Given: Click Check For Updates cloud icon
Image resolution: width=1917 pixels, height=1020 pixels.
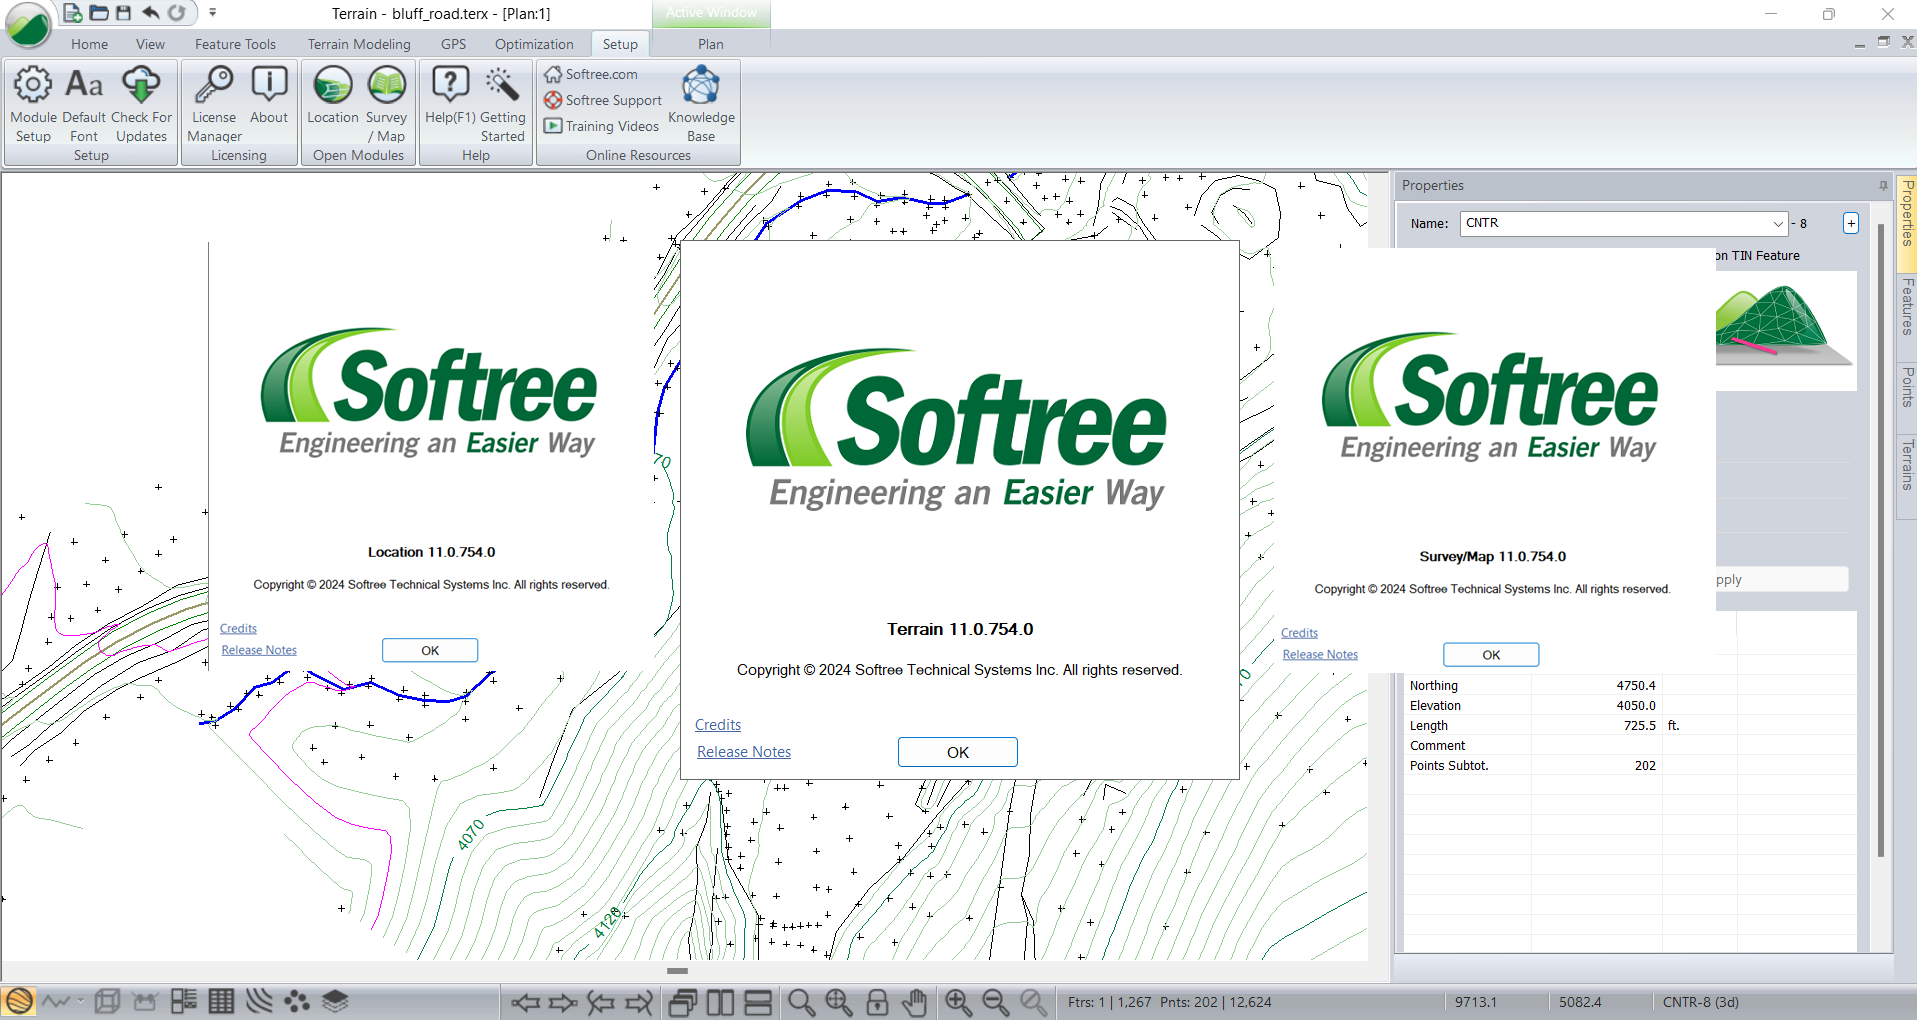Looking at the screenshot, I should pyautogui.click(x=141, y=104).
